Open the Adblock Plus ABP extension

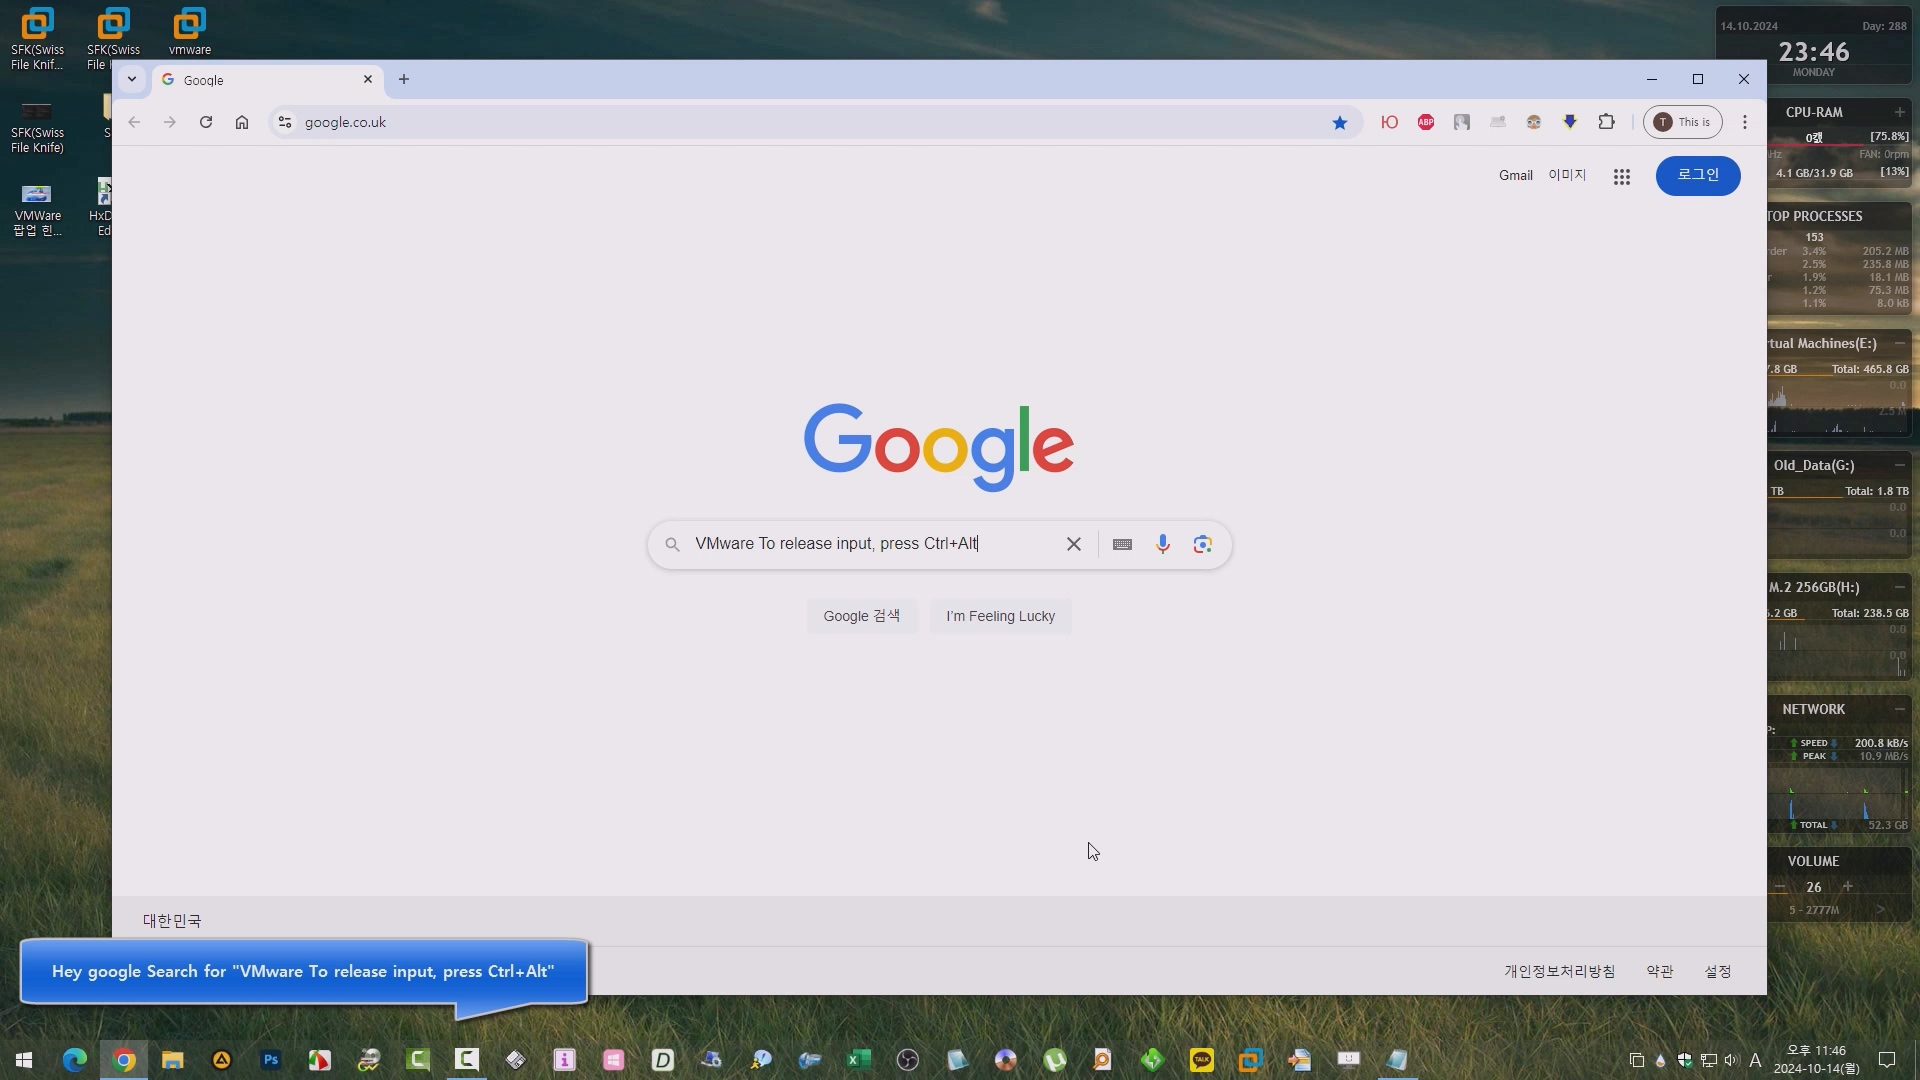click(1426, 122)
